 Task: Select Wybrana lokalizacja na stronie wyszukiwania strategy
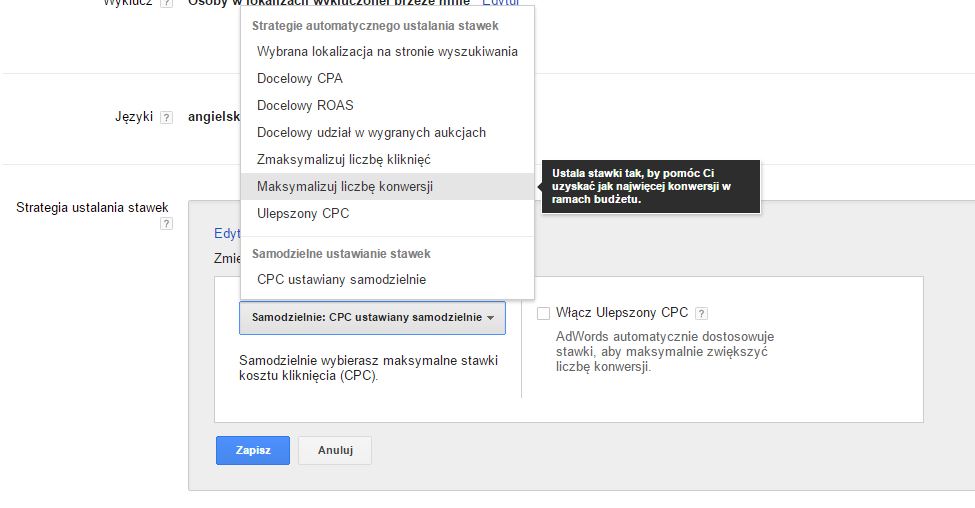387,52
